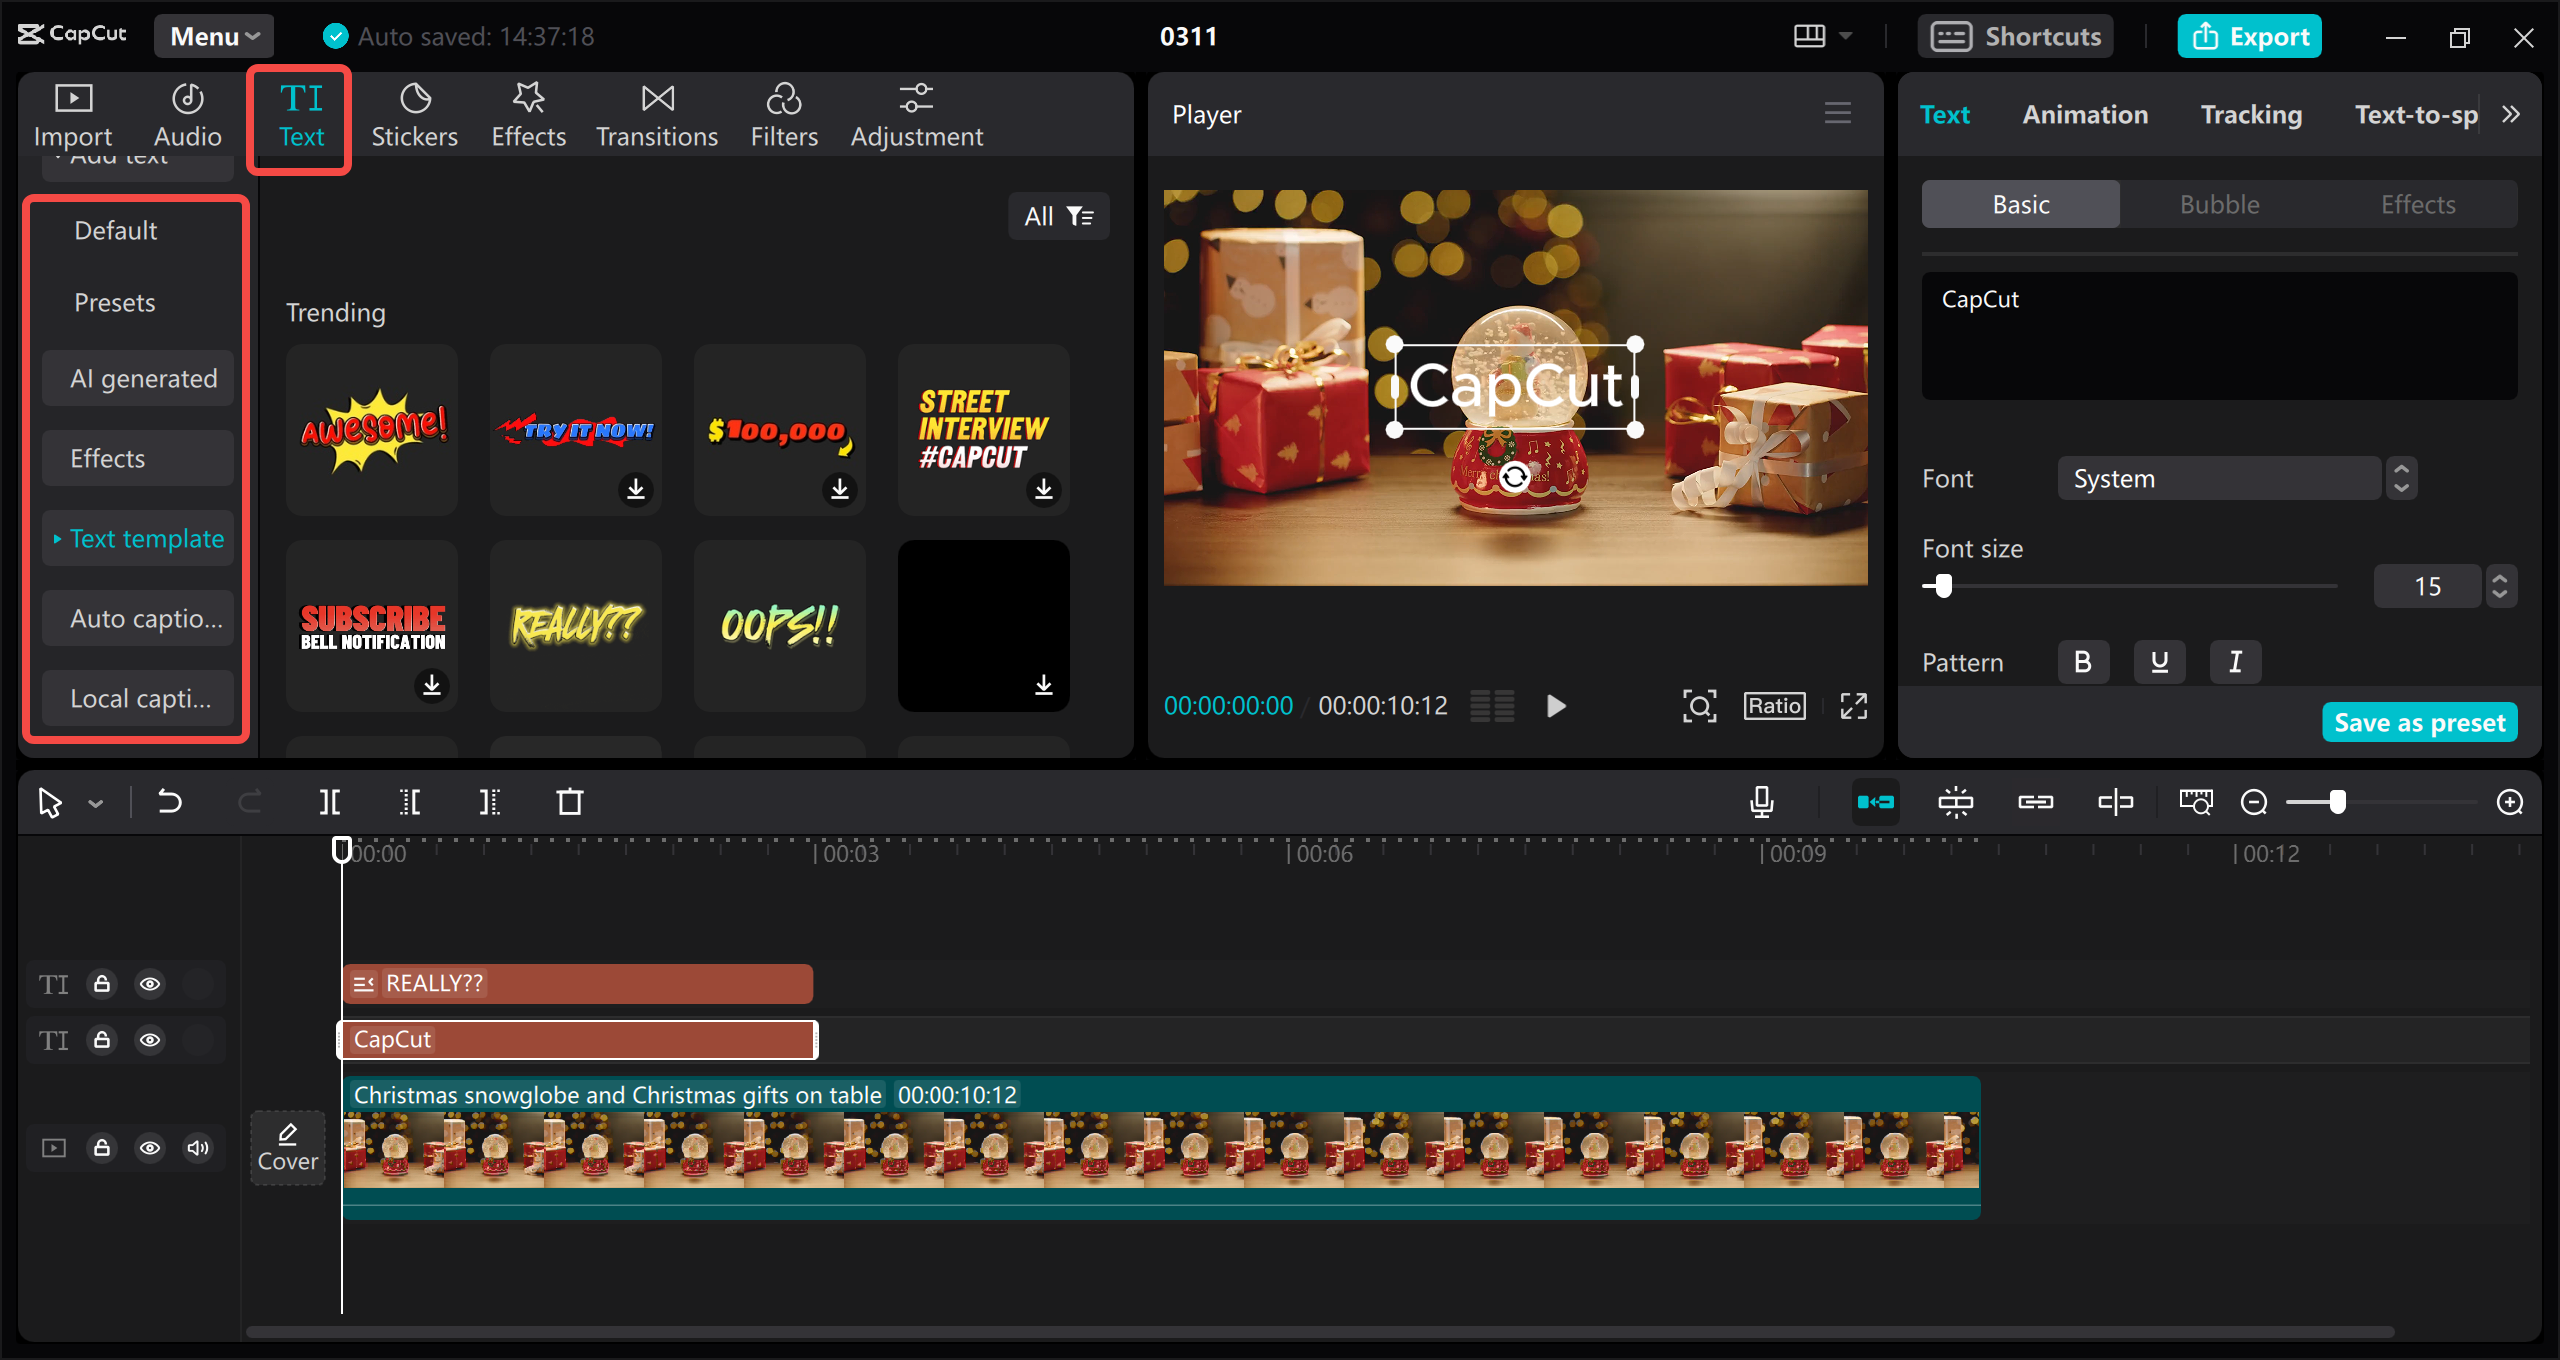Click the timeline zoom slider handle
This screenshot has width=2560, height=1360.
pyautogui.click(x=2337, y=802)
